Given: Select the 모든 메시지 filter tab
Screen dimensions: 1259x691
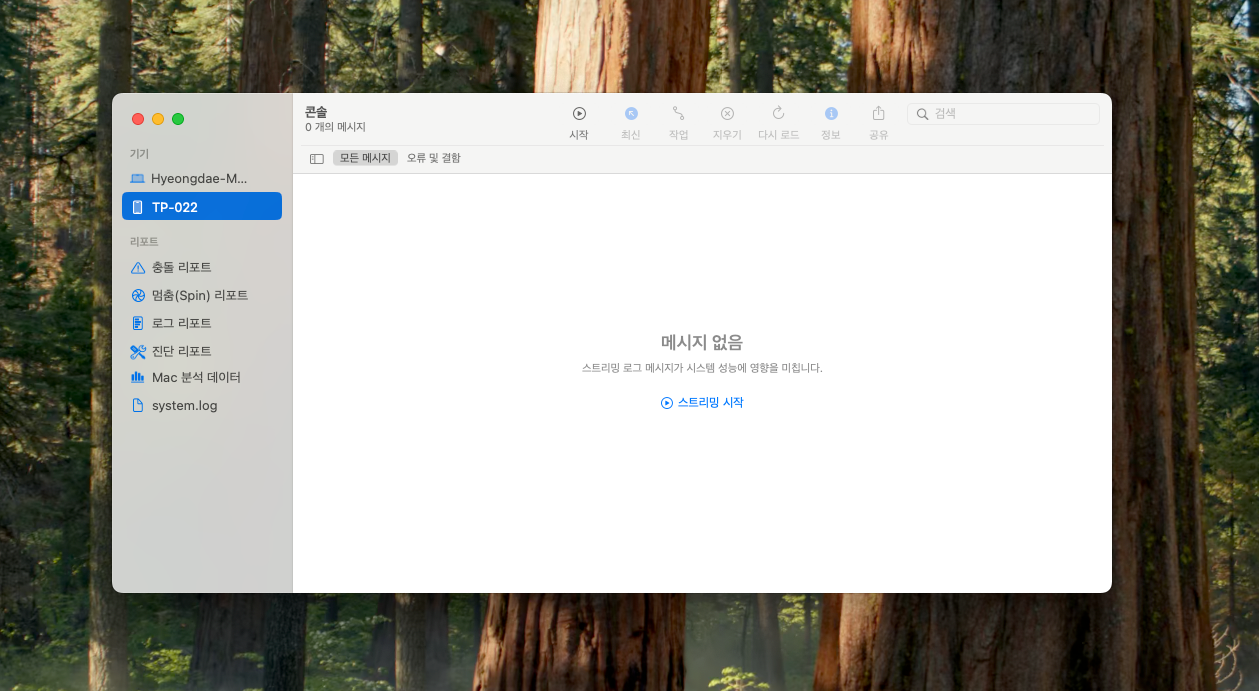Looking at the screenshot, I should (x=365, y=158).
